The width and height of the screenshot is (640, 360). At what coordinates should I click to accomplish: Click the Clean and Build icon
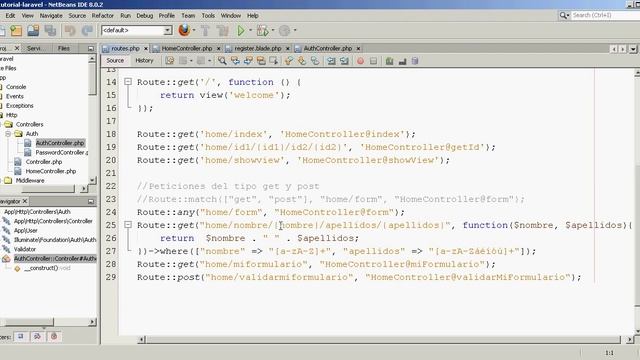click(x=223, y=31)
